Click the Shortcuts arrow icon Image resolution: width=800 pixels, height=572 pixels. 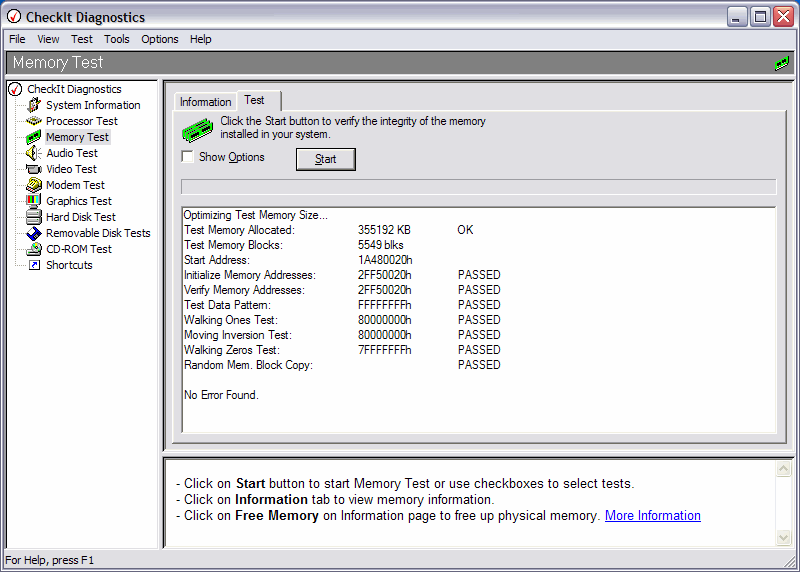(x=34, y=265)
